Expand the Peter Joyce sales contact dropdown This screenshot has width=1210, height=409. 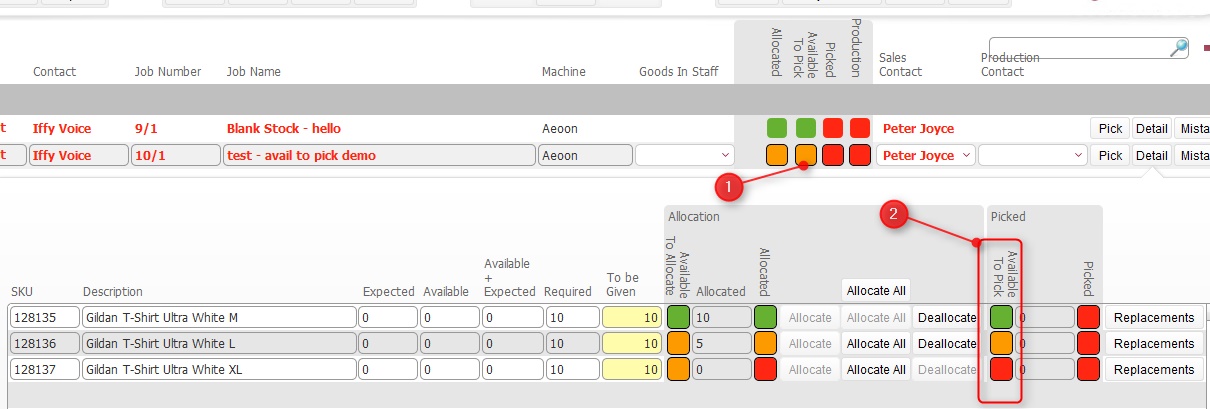click(925, 155)
